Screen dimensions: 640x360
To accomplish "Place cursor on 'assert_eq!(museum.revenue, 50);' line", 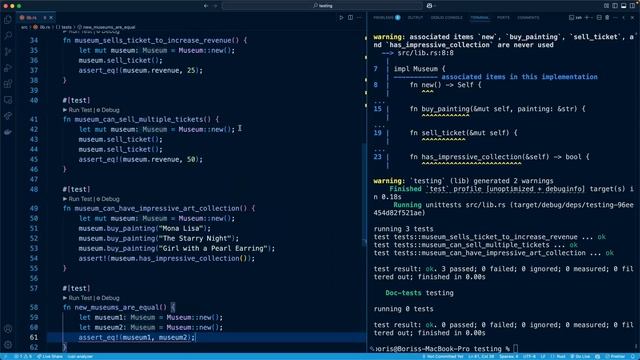I will 140,159.
